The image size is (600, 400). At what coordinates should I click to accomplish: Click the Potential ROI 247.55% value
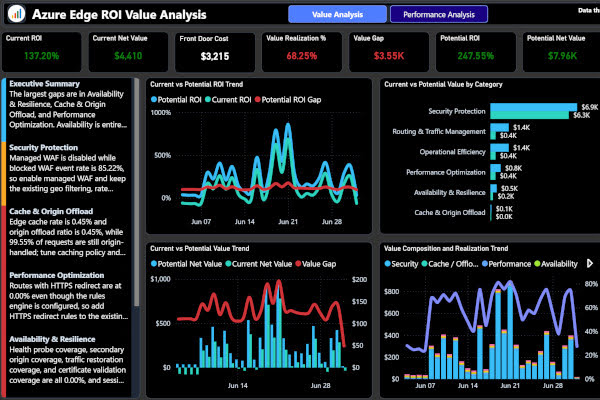click(x=476, y=56)
